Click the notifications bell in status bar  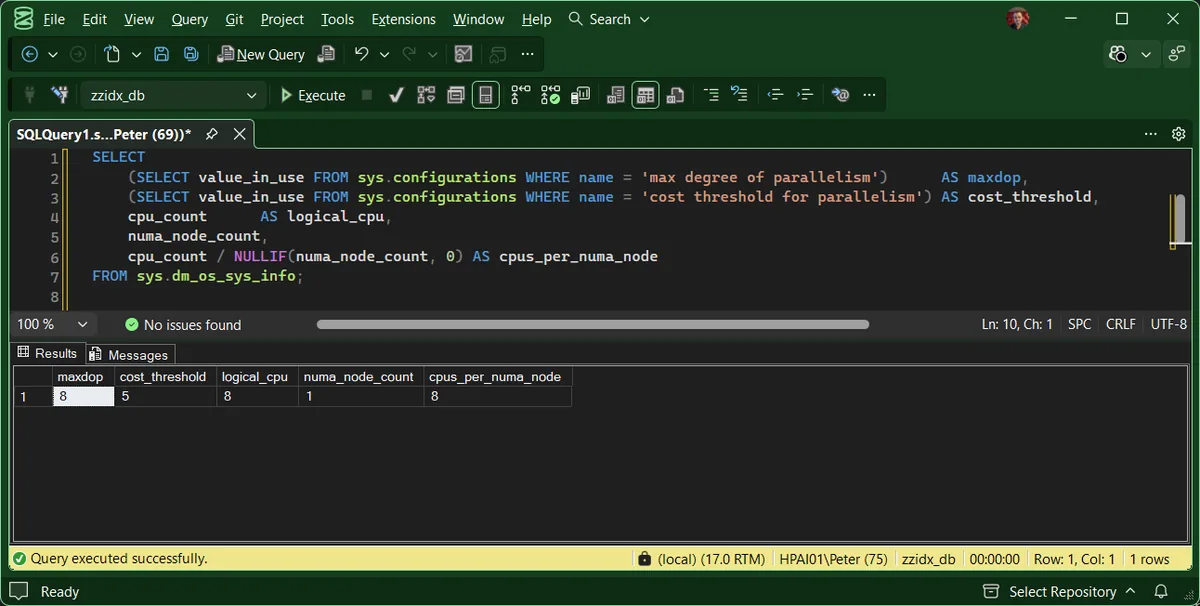pos(1161,591)
